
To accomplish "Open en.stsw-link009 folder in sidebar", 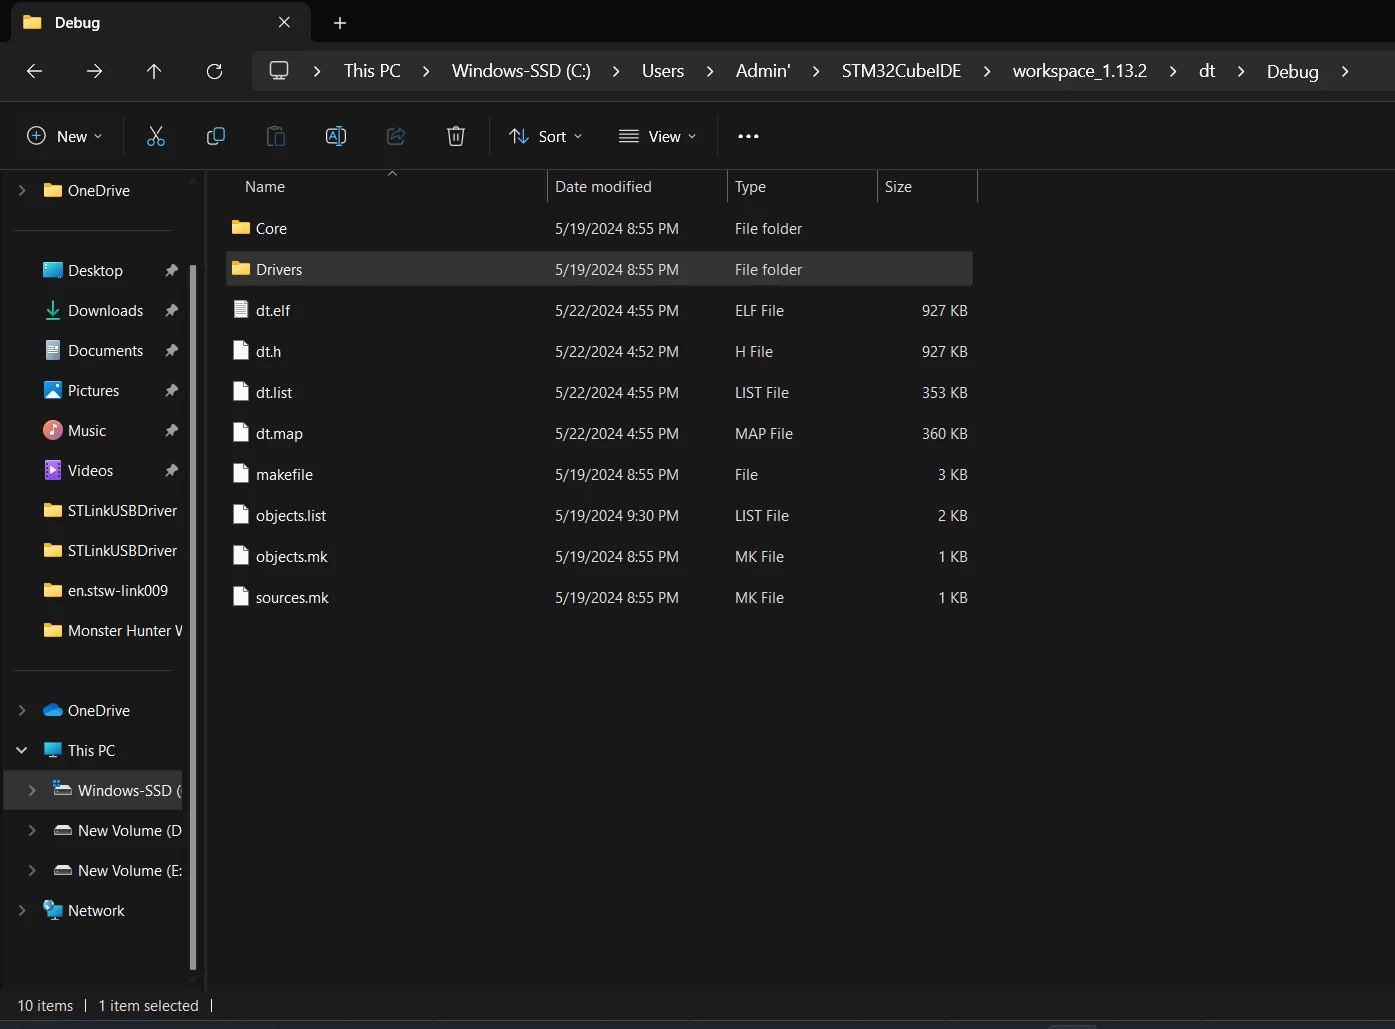I will (x=106, y=590).
